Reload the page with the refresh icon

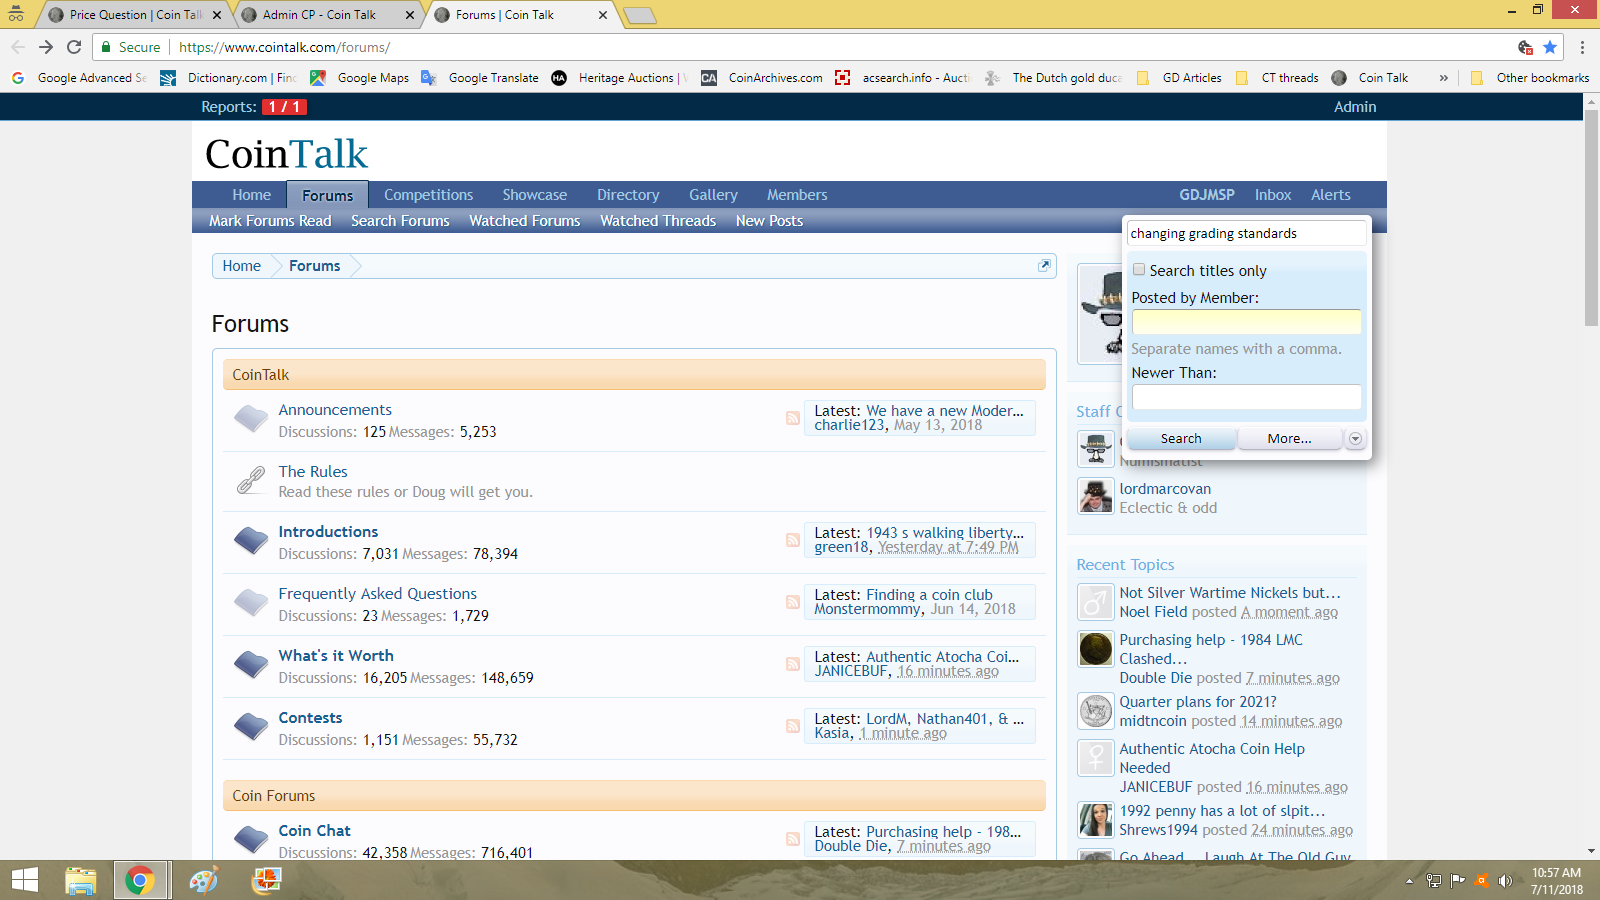click(74, 47)
